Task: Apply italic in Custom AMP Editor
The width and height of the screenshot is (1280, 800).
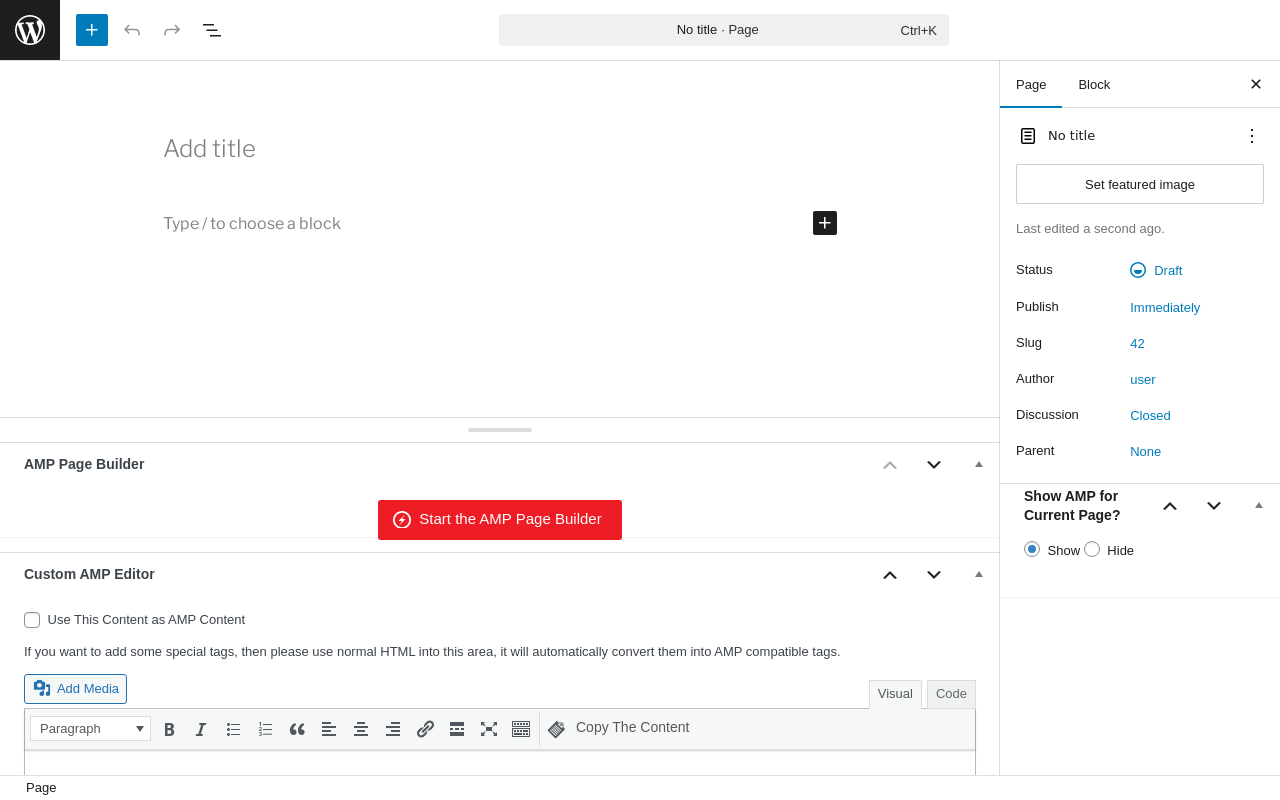Action: (x=201, y=729)
